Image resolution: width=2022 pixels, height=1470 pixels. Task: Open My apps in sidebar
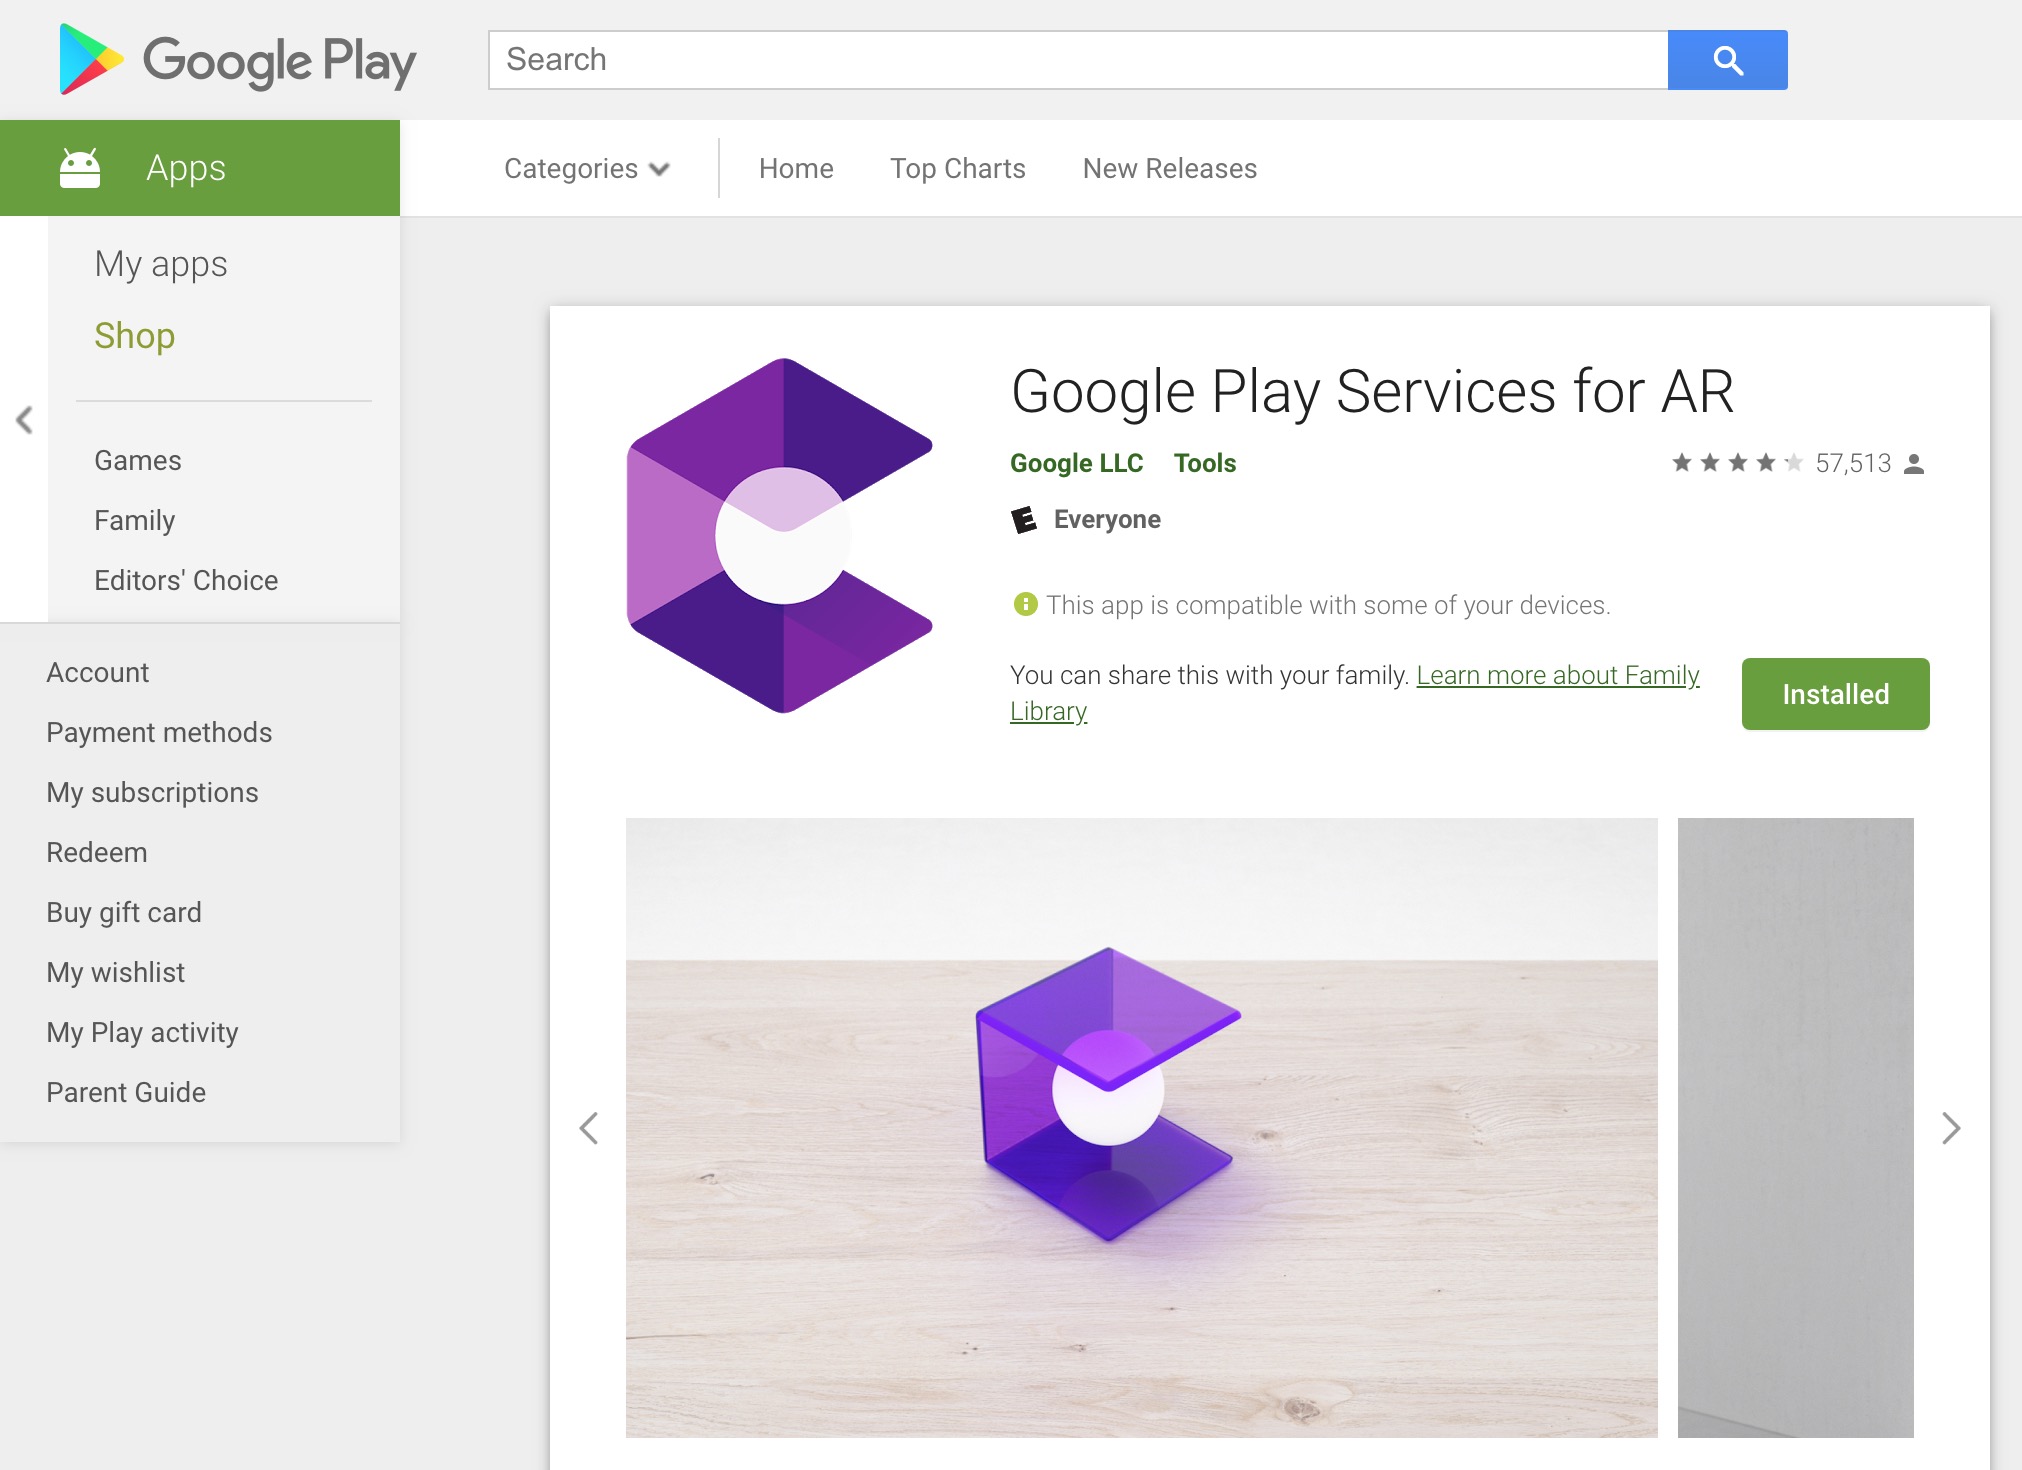[161, 264]
